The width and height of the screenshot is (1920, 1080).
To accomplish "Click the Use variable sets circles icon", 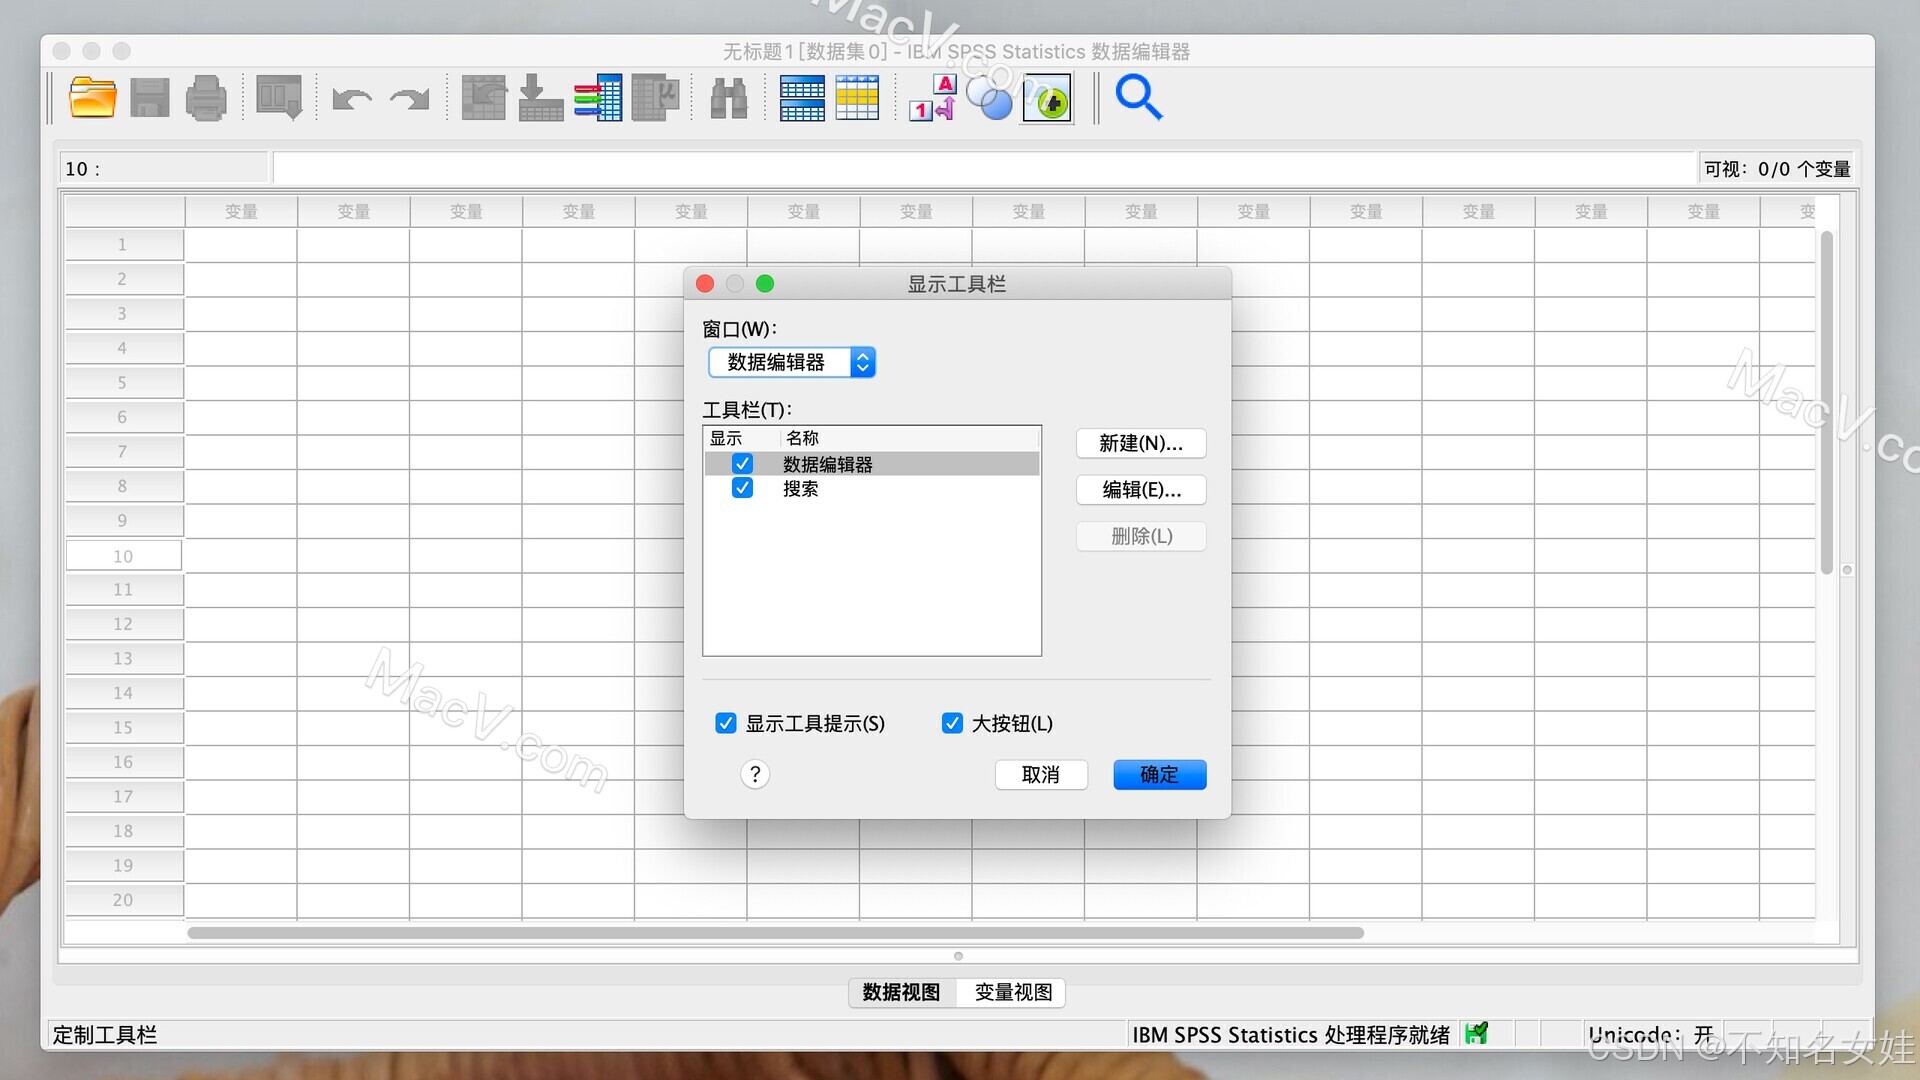I will 990,99.
